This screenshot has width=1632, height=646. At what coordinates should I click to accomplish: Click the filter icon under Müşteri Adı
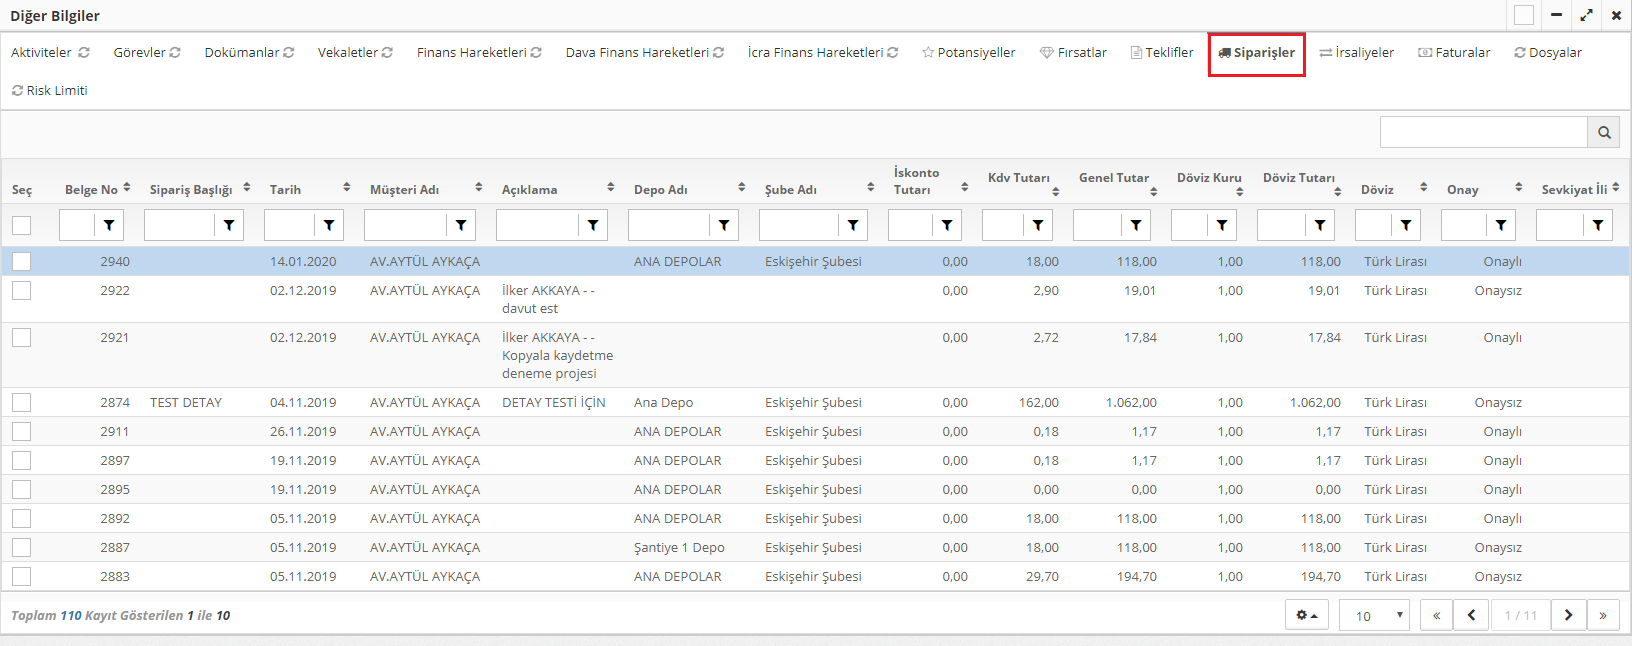460,225
